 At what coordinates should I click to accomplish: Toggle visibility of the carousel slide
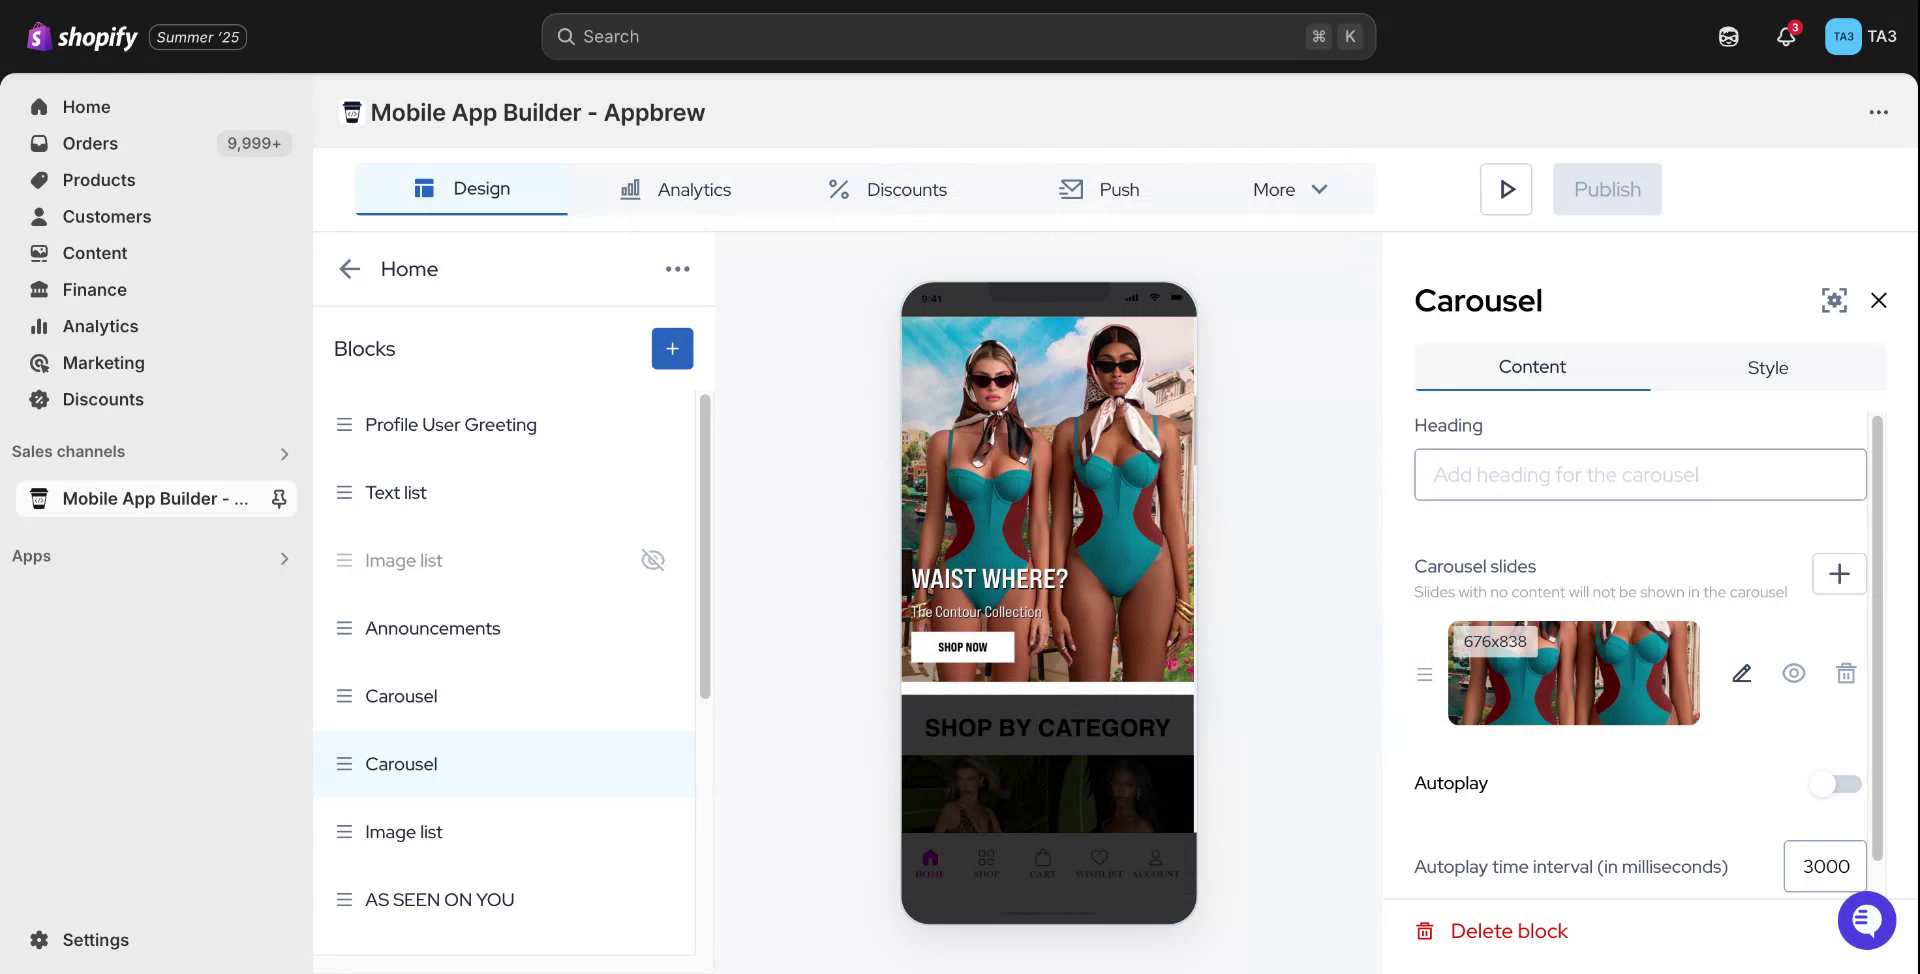[1794, 673]
